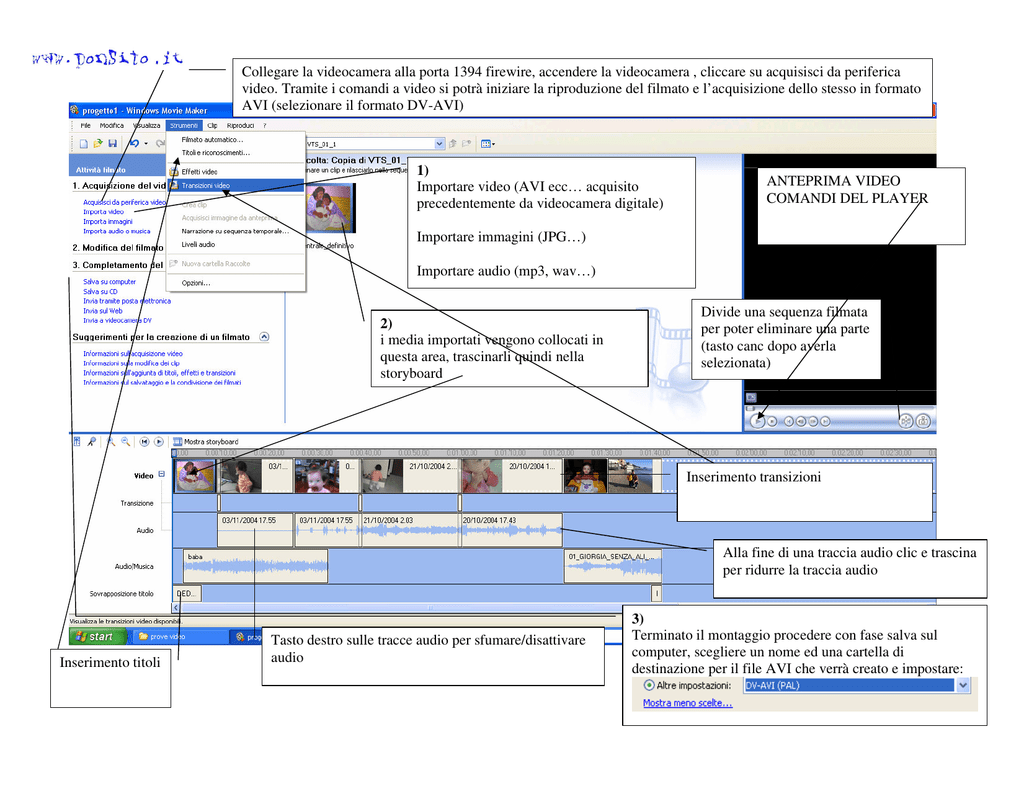Click the collection up-one-level icon
Image resolution: width=1024 pixels, height=791 pixels.
pyautogui.click(x=453, y=144)
